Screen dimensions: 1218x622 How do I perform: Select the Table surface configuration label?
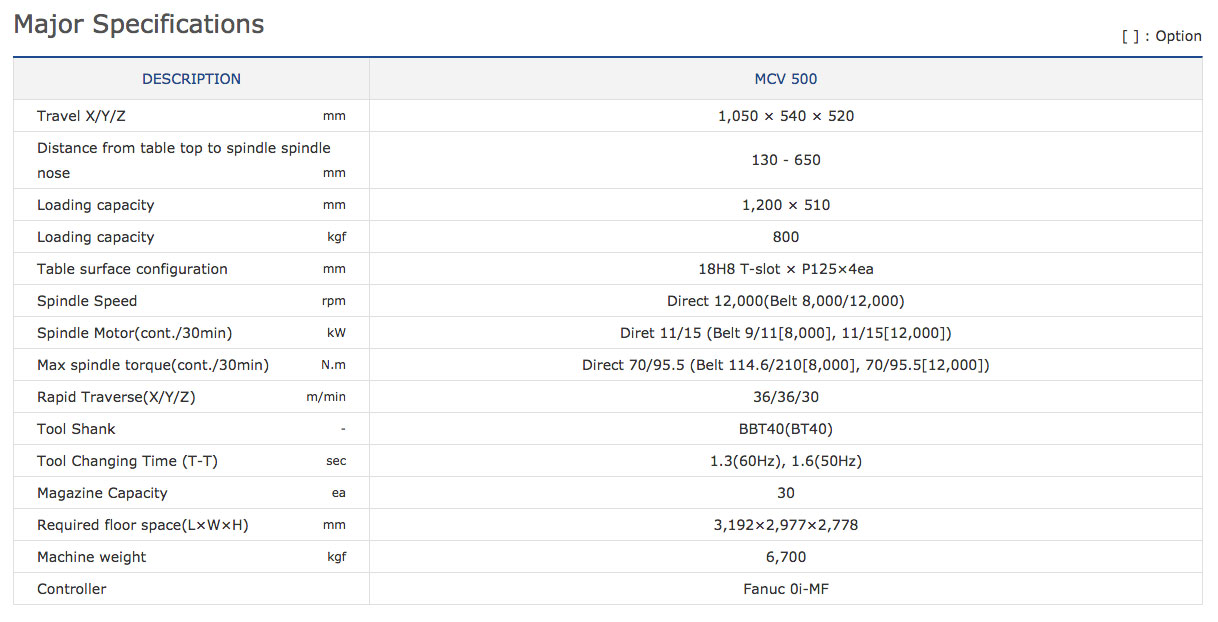pyautogui.click(x=132, y=269)
